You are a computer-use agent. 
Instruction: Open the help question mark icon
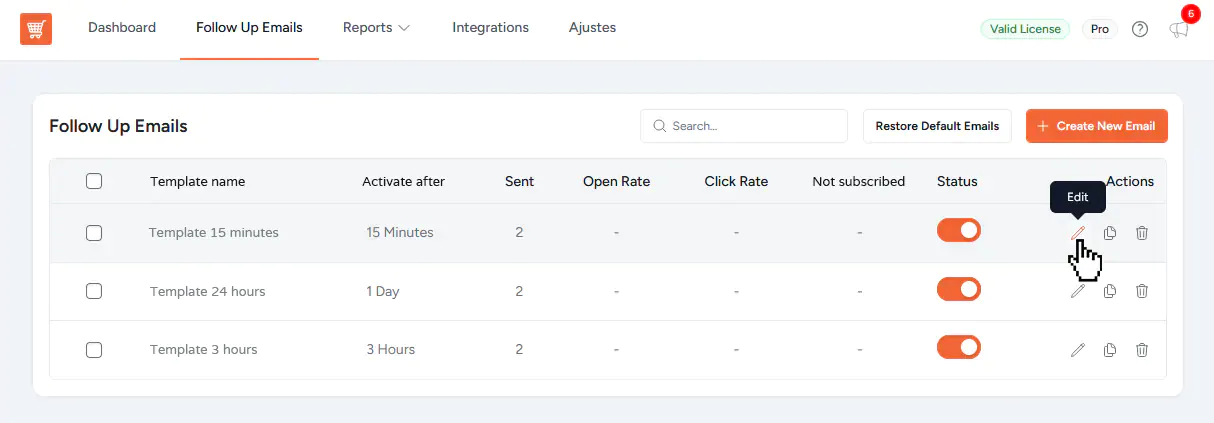tap(1140, 29)
